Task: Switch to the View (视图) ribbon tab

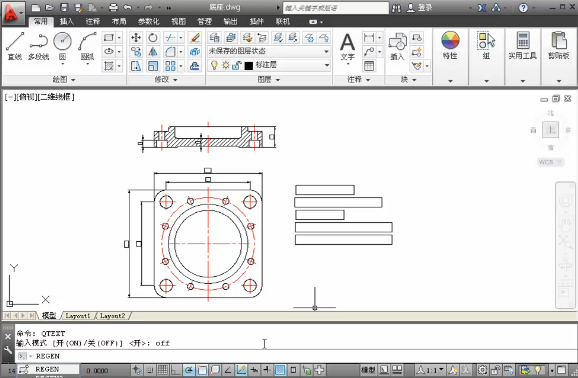Action: [178, 21]
